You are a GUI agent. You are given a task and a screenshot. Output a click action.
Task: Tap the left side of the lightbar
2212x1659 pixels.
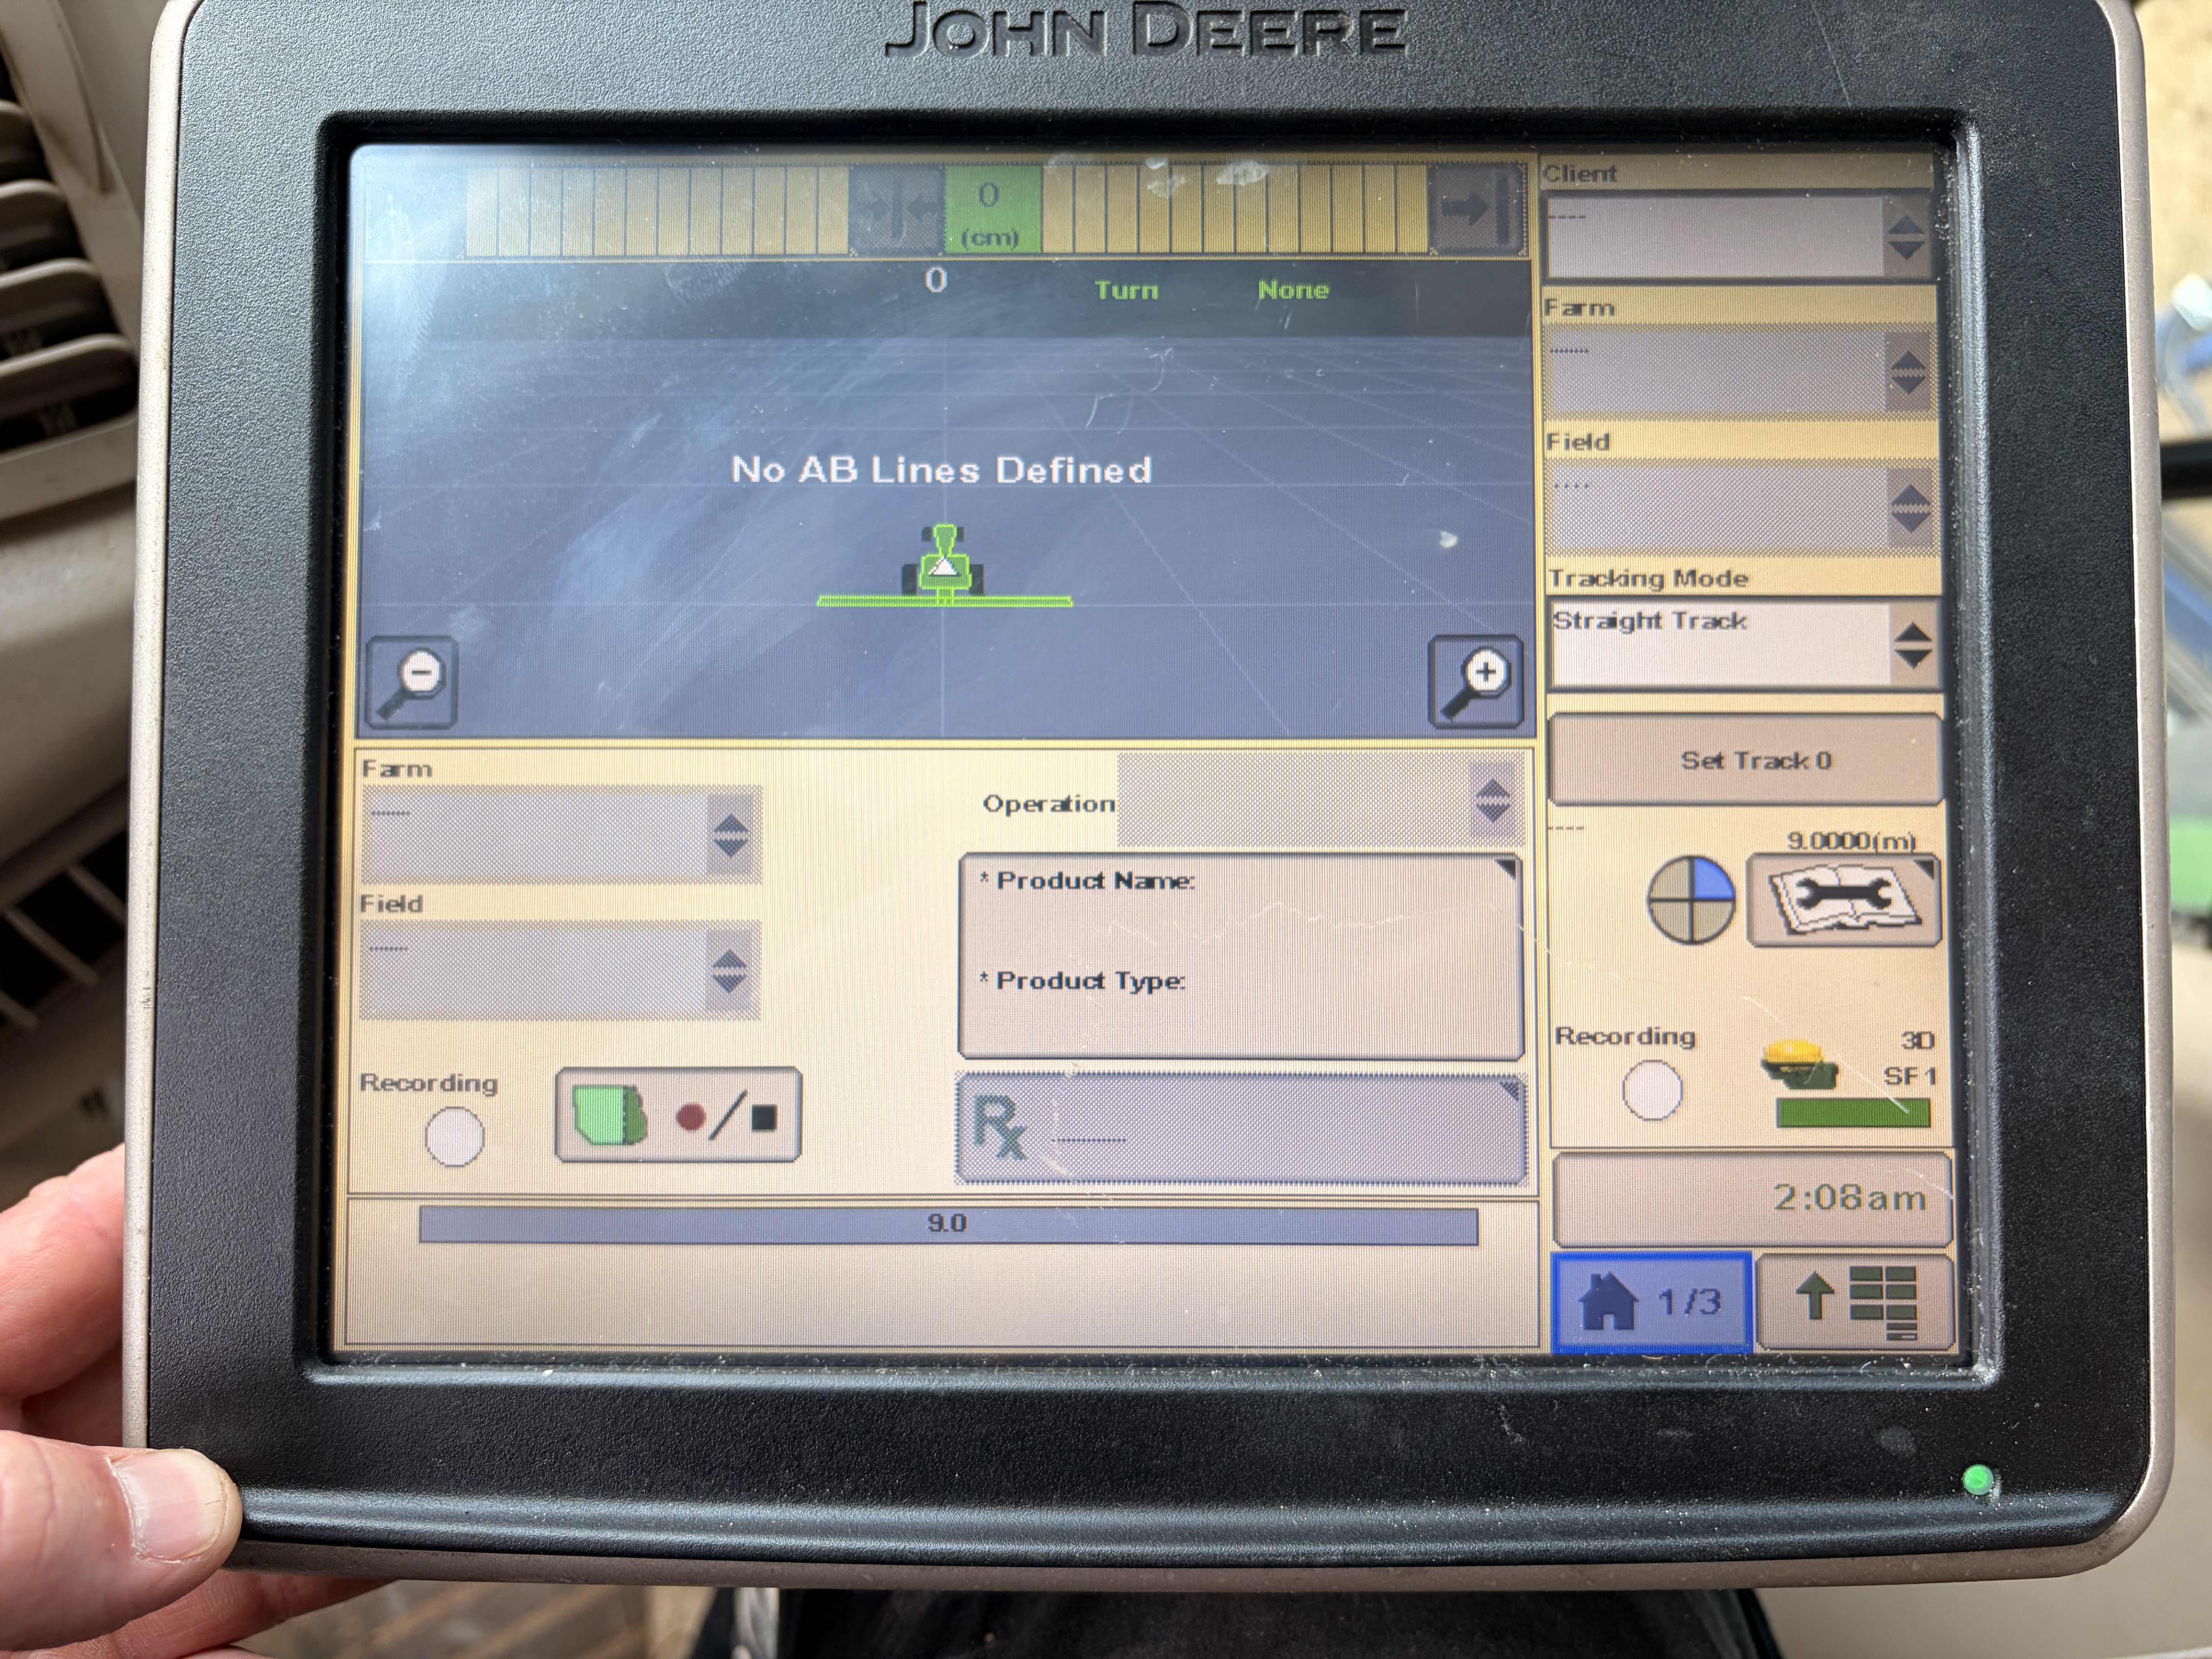(x=658, y=211)
